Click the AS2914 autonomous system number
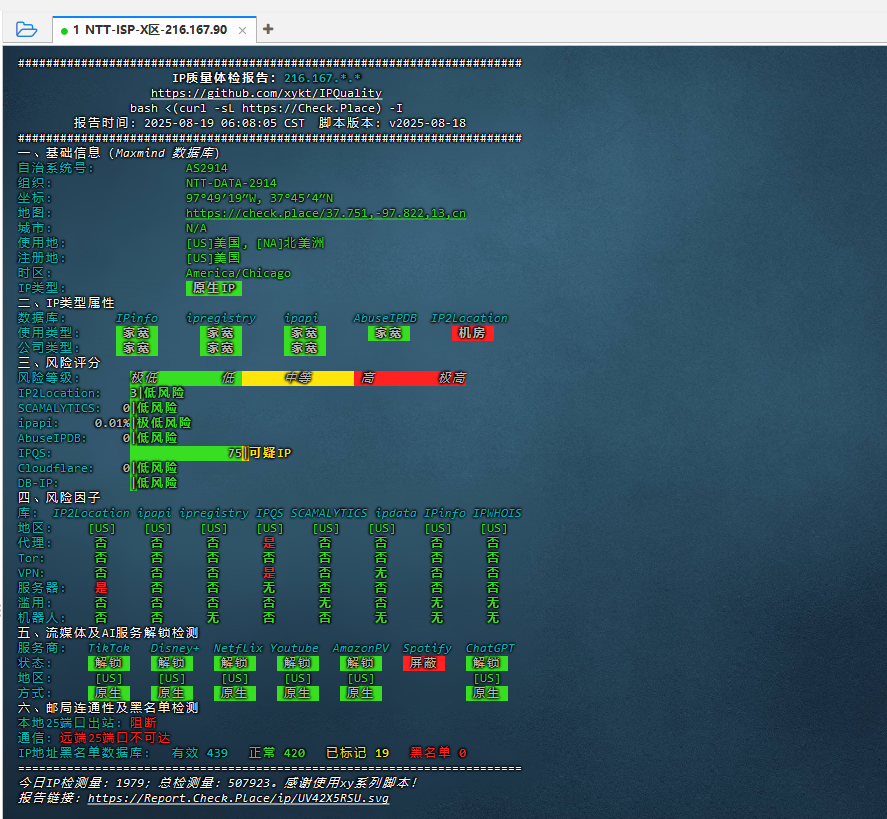887x819 pixels. point(206,168)
